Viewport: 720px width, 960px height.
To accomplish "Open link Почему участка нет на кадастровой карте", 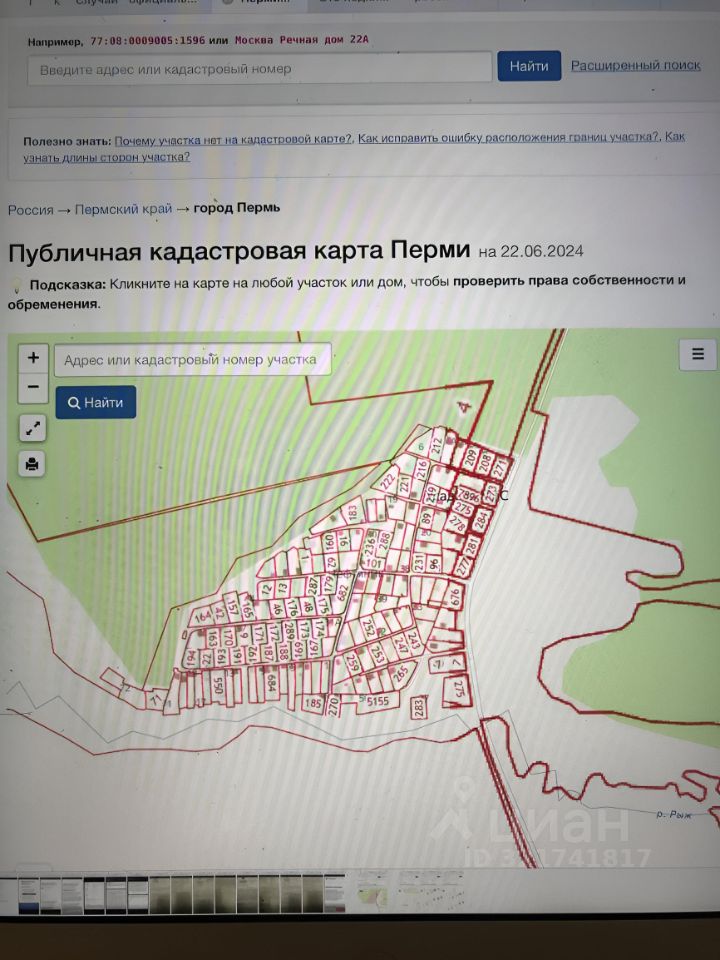I will (233, 140).
